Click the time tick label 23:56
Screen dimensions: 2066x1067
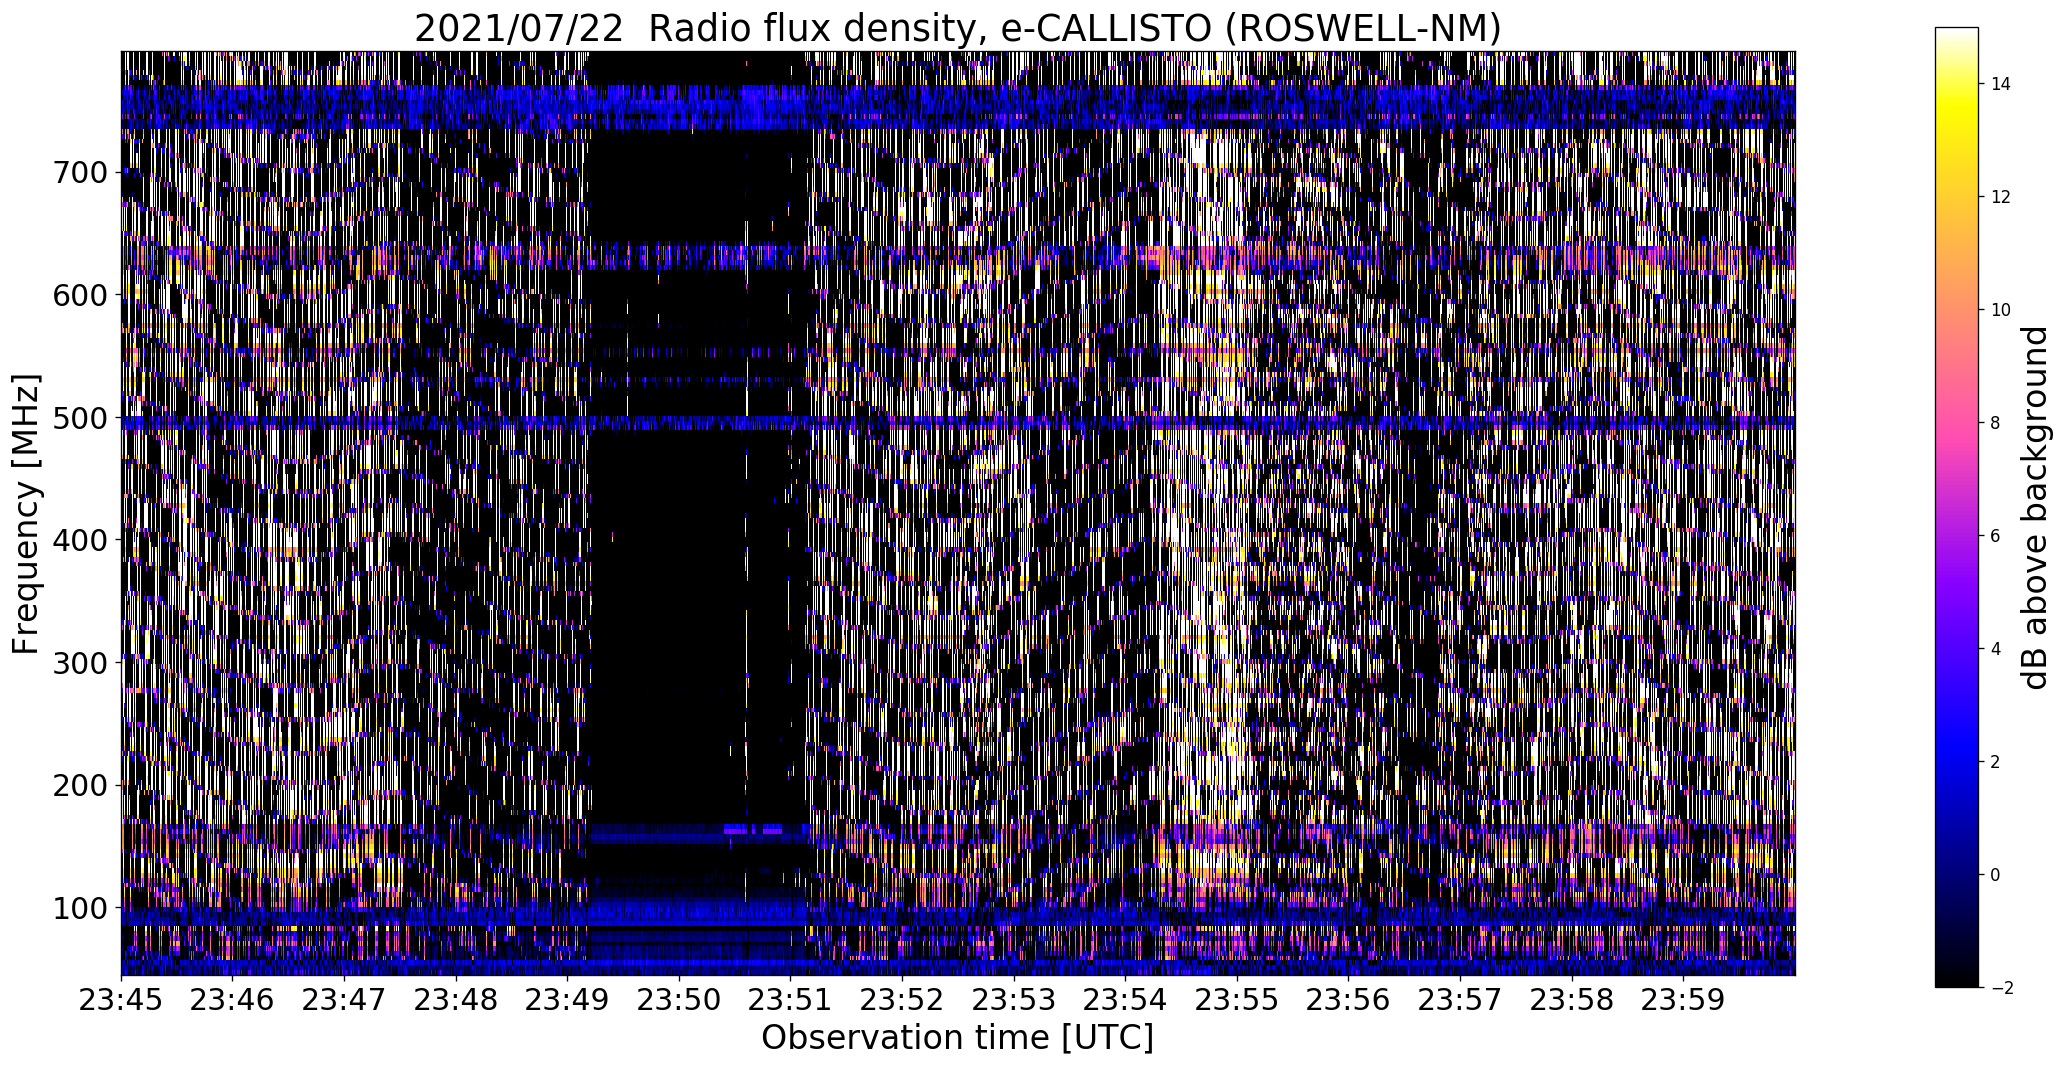pyautogui.click(x=1349, y=1000)
